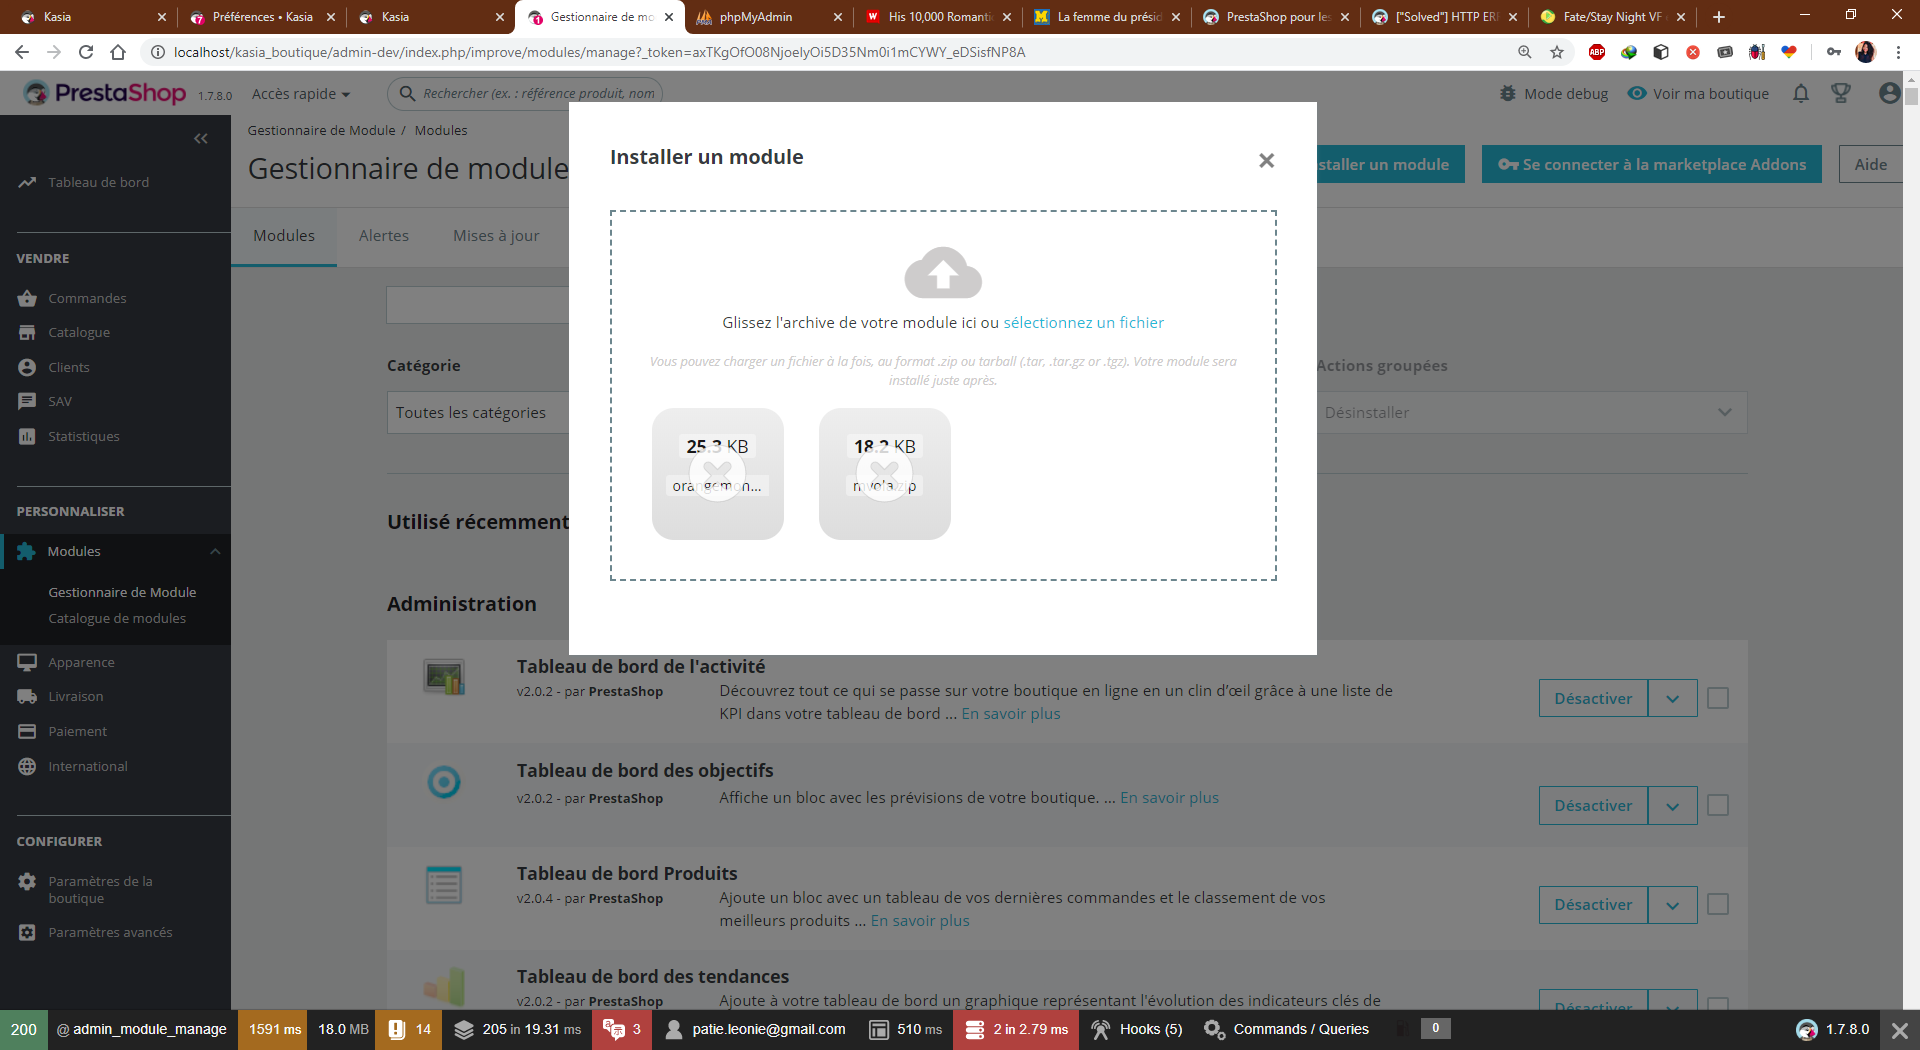Switch to the Alertes tab

tap(384, 236)
